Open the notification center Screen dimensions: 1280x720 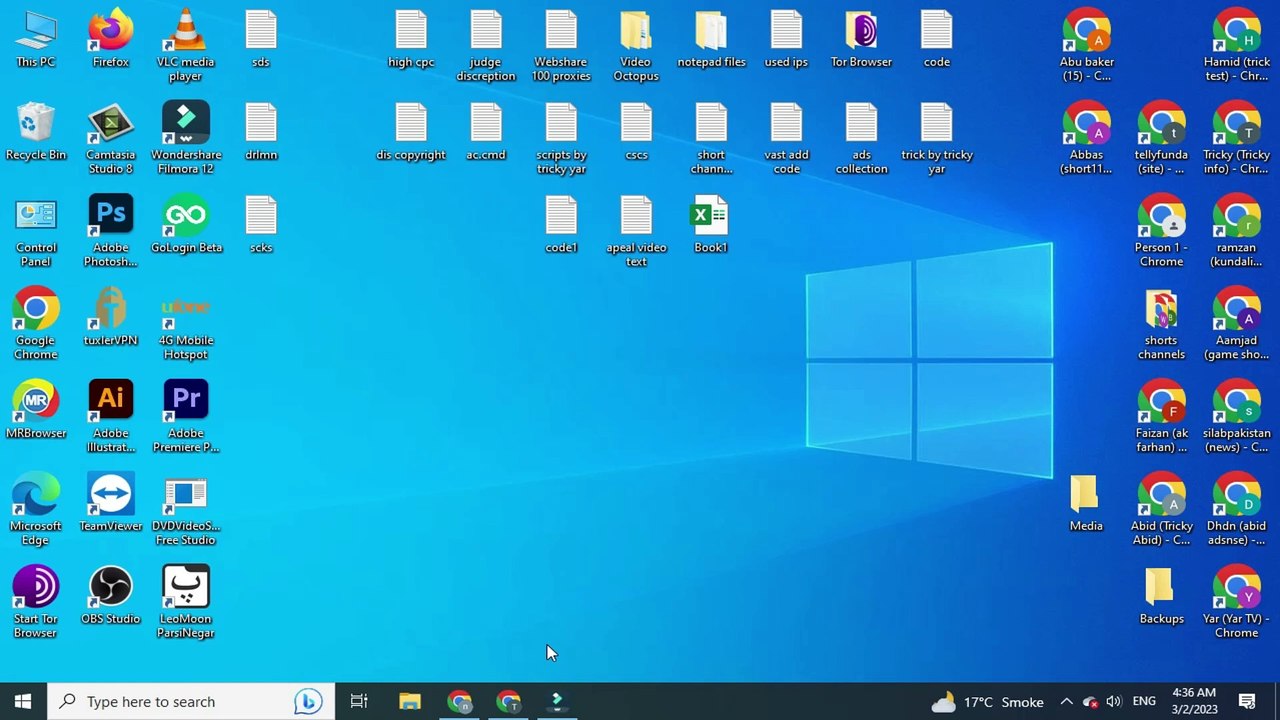(1247, 702)
